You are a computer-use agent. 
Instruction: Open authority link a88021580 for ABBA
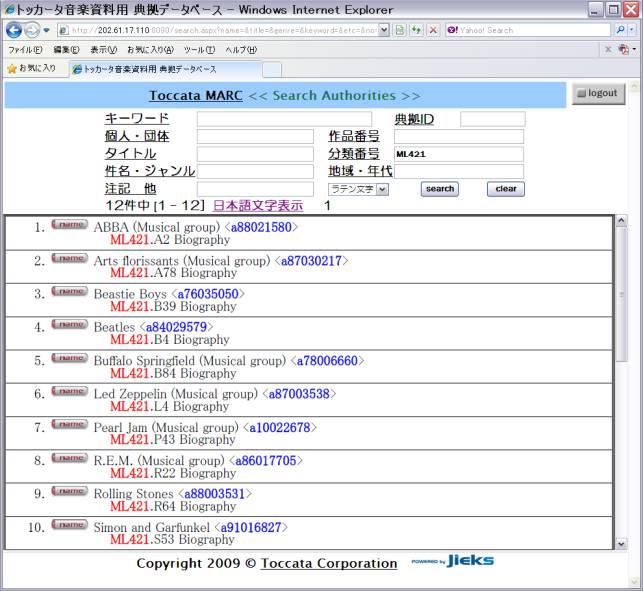261,227
